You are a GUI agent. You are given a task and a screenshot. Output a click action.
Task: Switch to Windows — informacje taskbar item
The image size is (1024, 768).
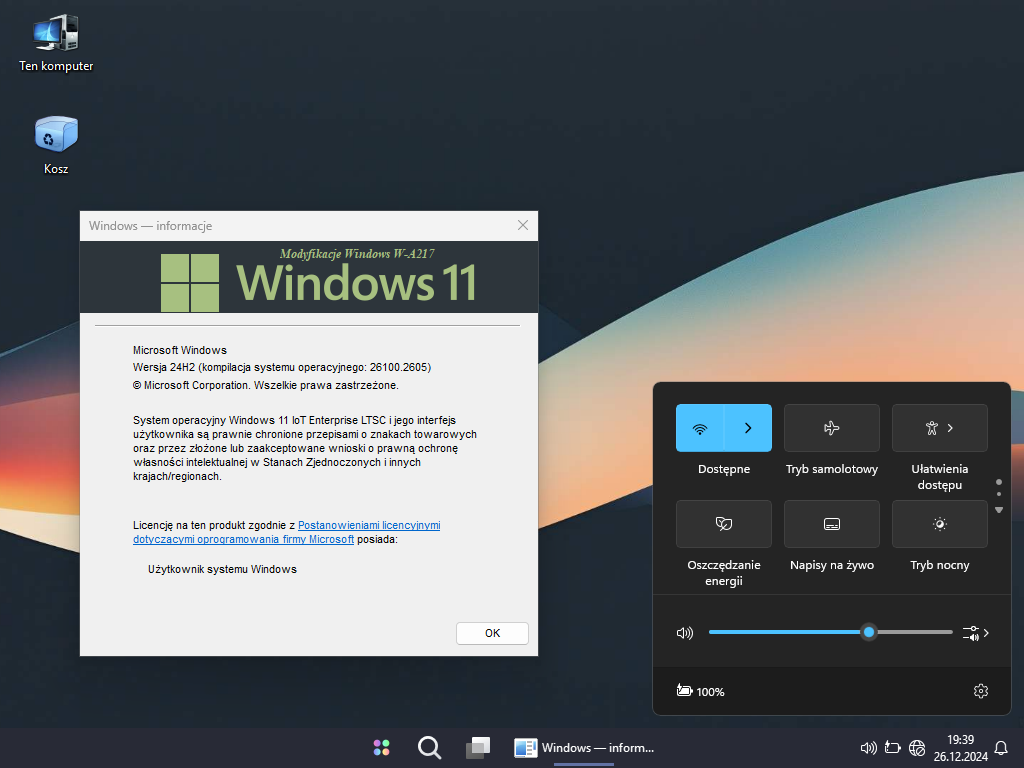coord(584,748)
